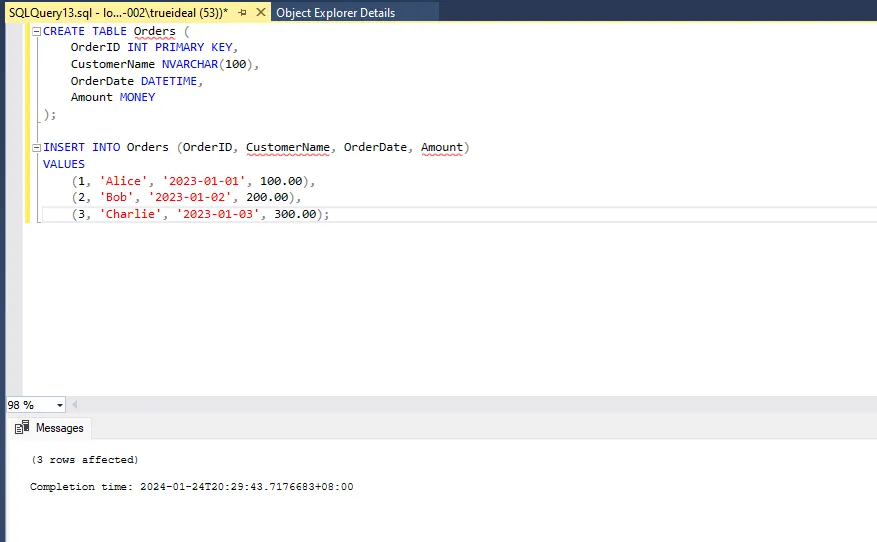This screenshot has width=877, height=542.
Task: Click into the zoom percentage text field
Action: [27, 405]
